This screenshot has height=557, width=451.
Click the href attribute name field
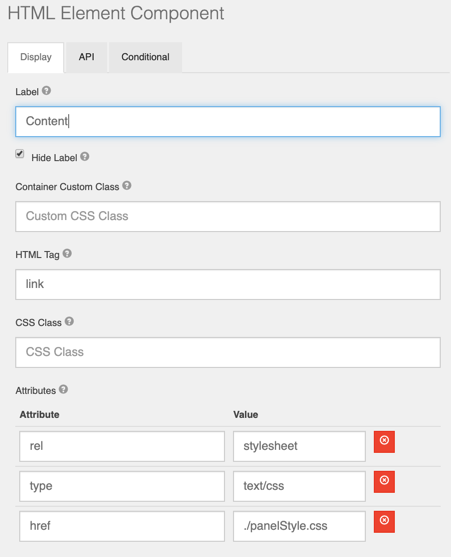tap(122, 526)
